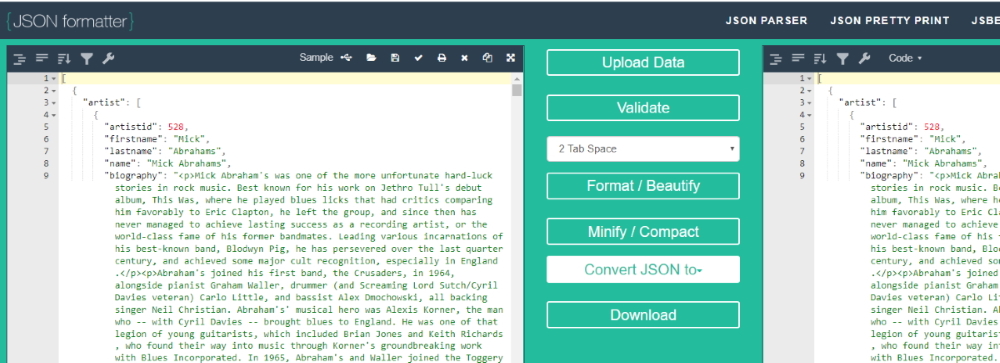Collapse line 4 fold arrow in left editor

54,115
